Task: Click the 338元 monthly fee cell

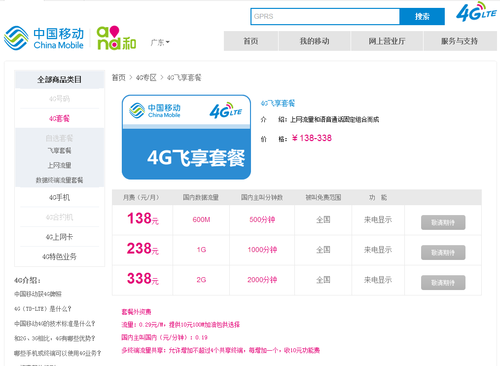Action: [x=143, y=279]
